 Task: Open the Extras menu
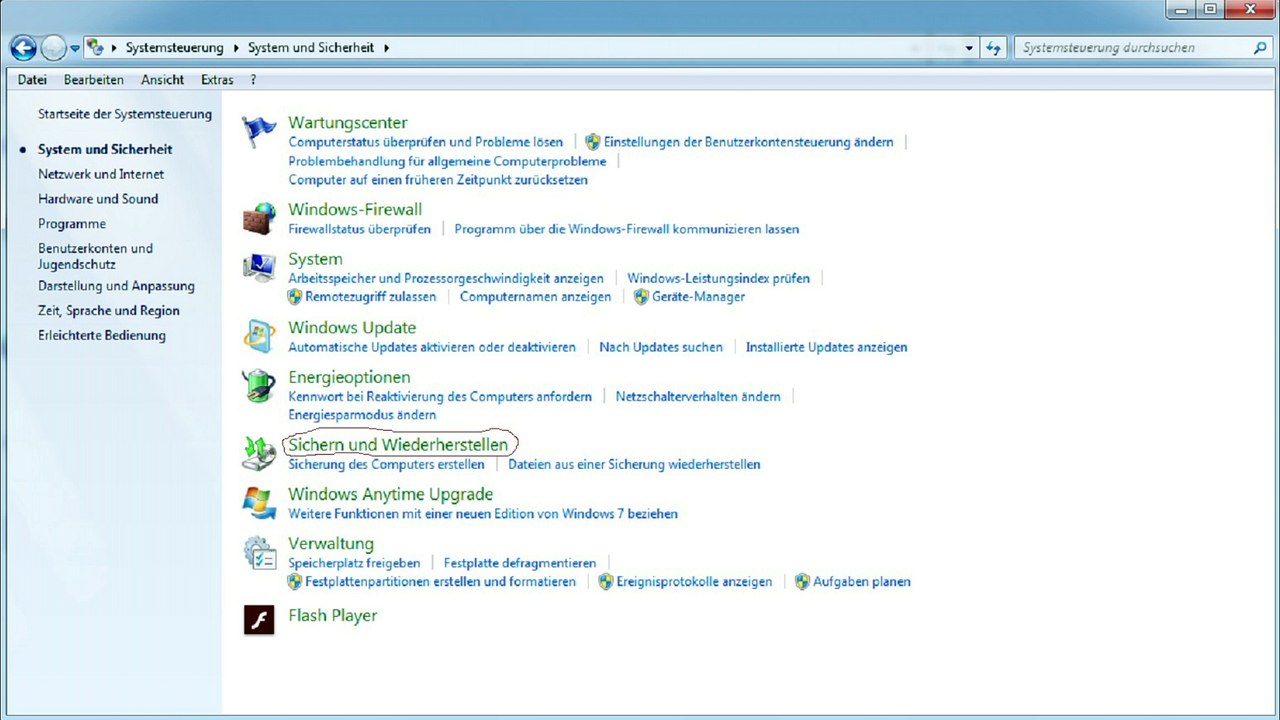point(217,80)
